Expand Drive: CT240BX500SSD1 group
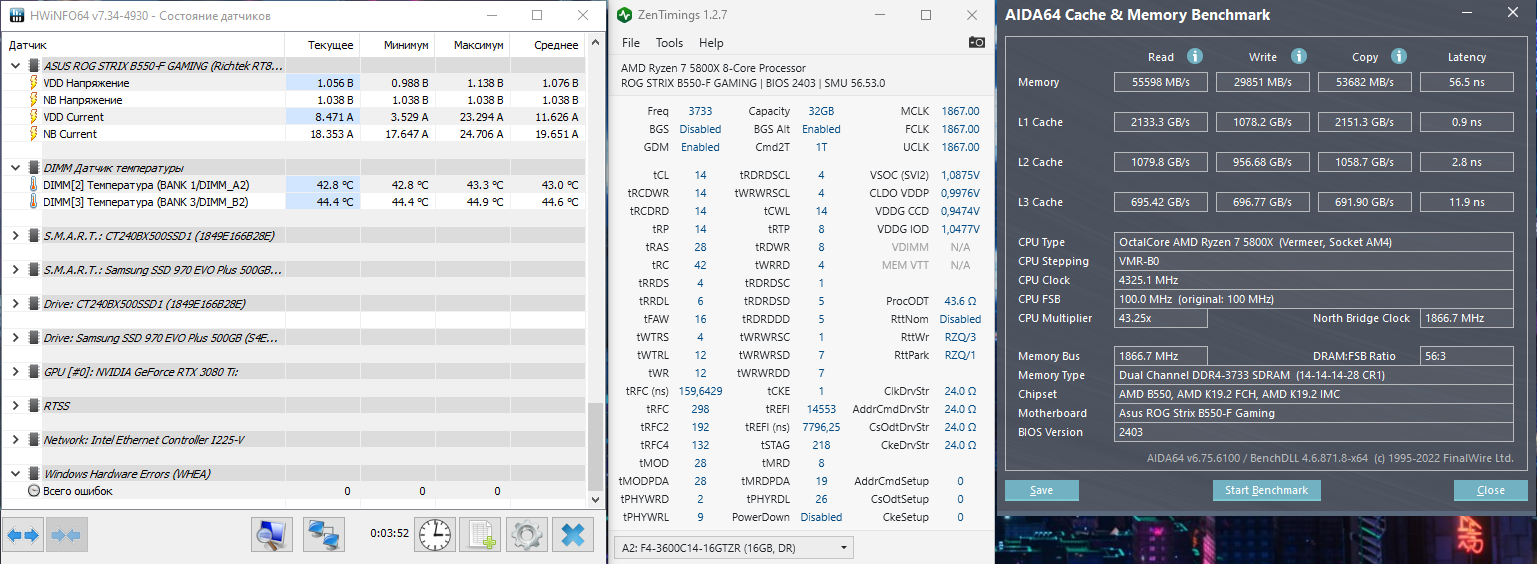The height and width of the screenshot is (564, 1537). click(14, 304)
